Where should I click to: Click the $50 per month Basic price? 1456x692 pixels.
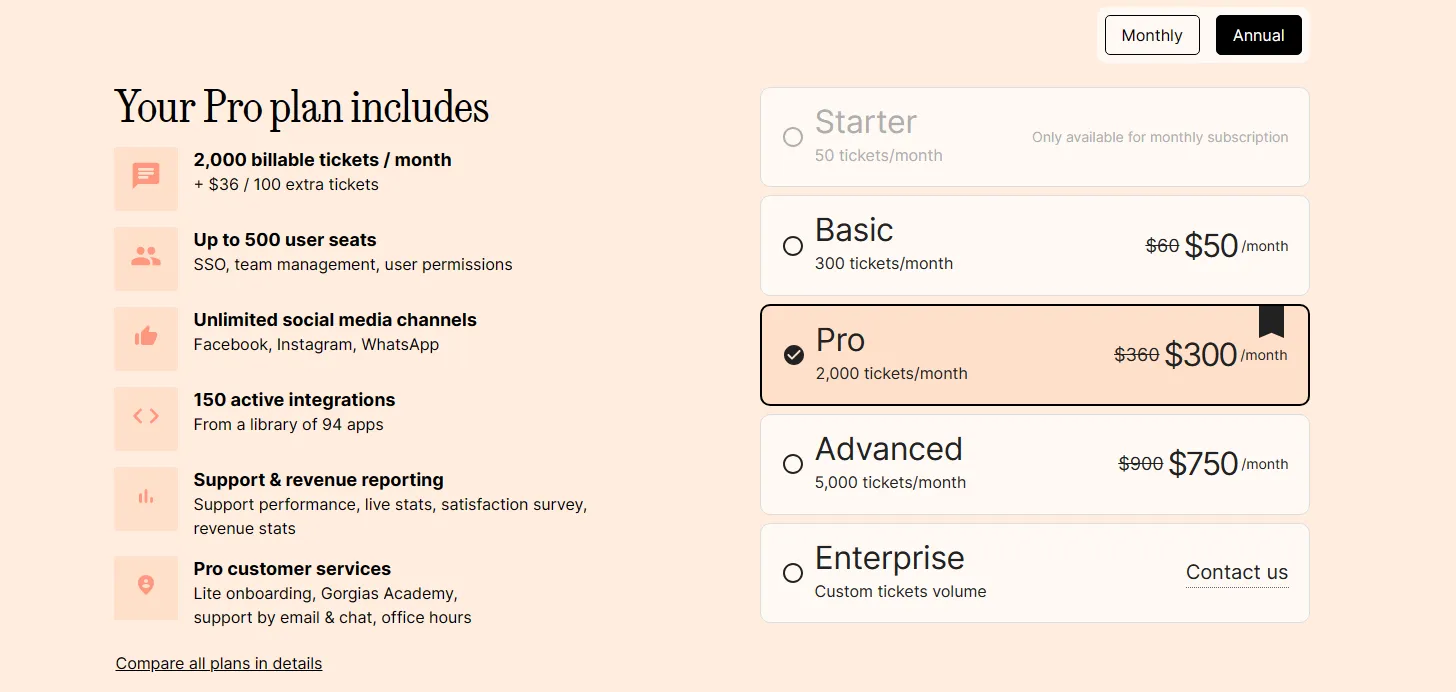point(1211,246)
